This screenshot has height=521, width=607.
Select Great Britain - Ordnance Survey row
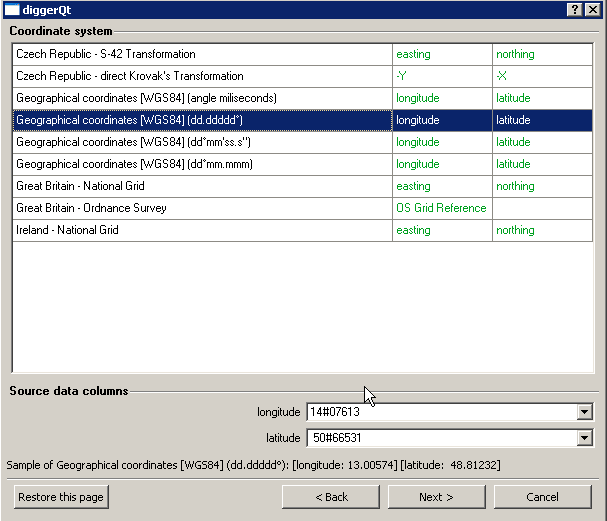pos(200,208)
